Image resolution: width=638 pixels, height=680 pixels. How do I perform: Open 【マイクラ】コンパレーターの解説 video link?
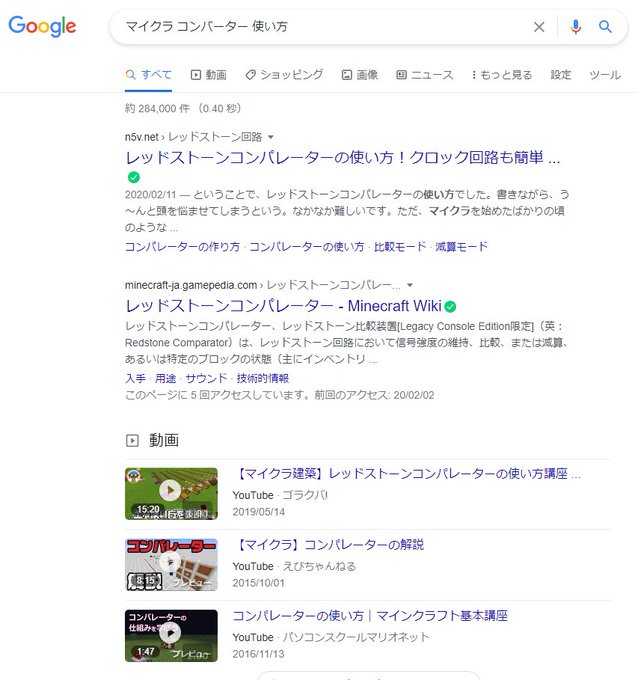pos(328,545)
